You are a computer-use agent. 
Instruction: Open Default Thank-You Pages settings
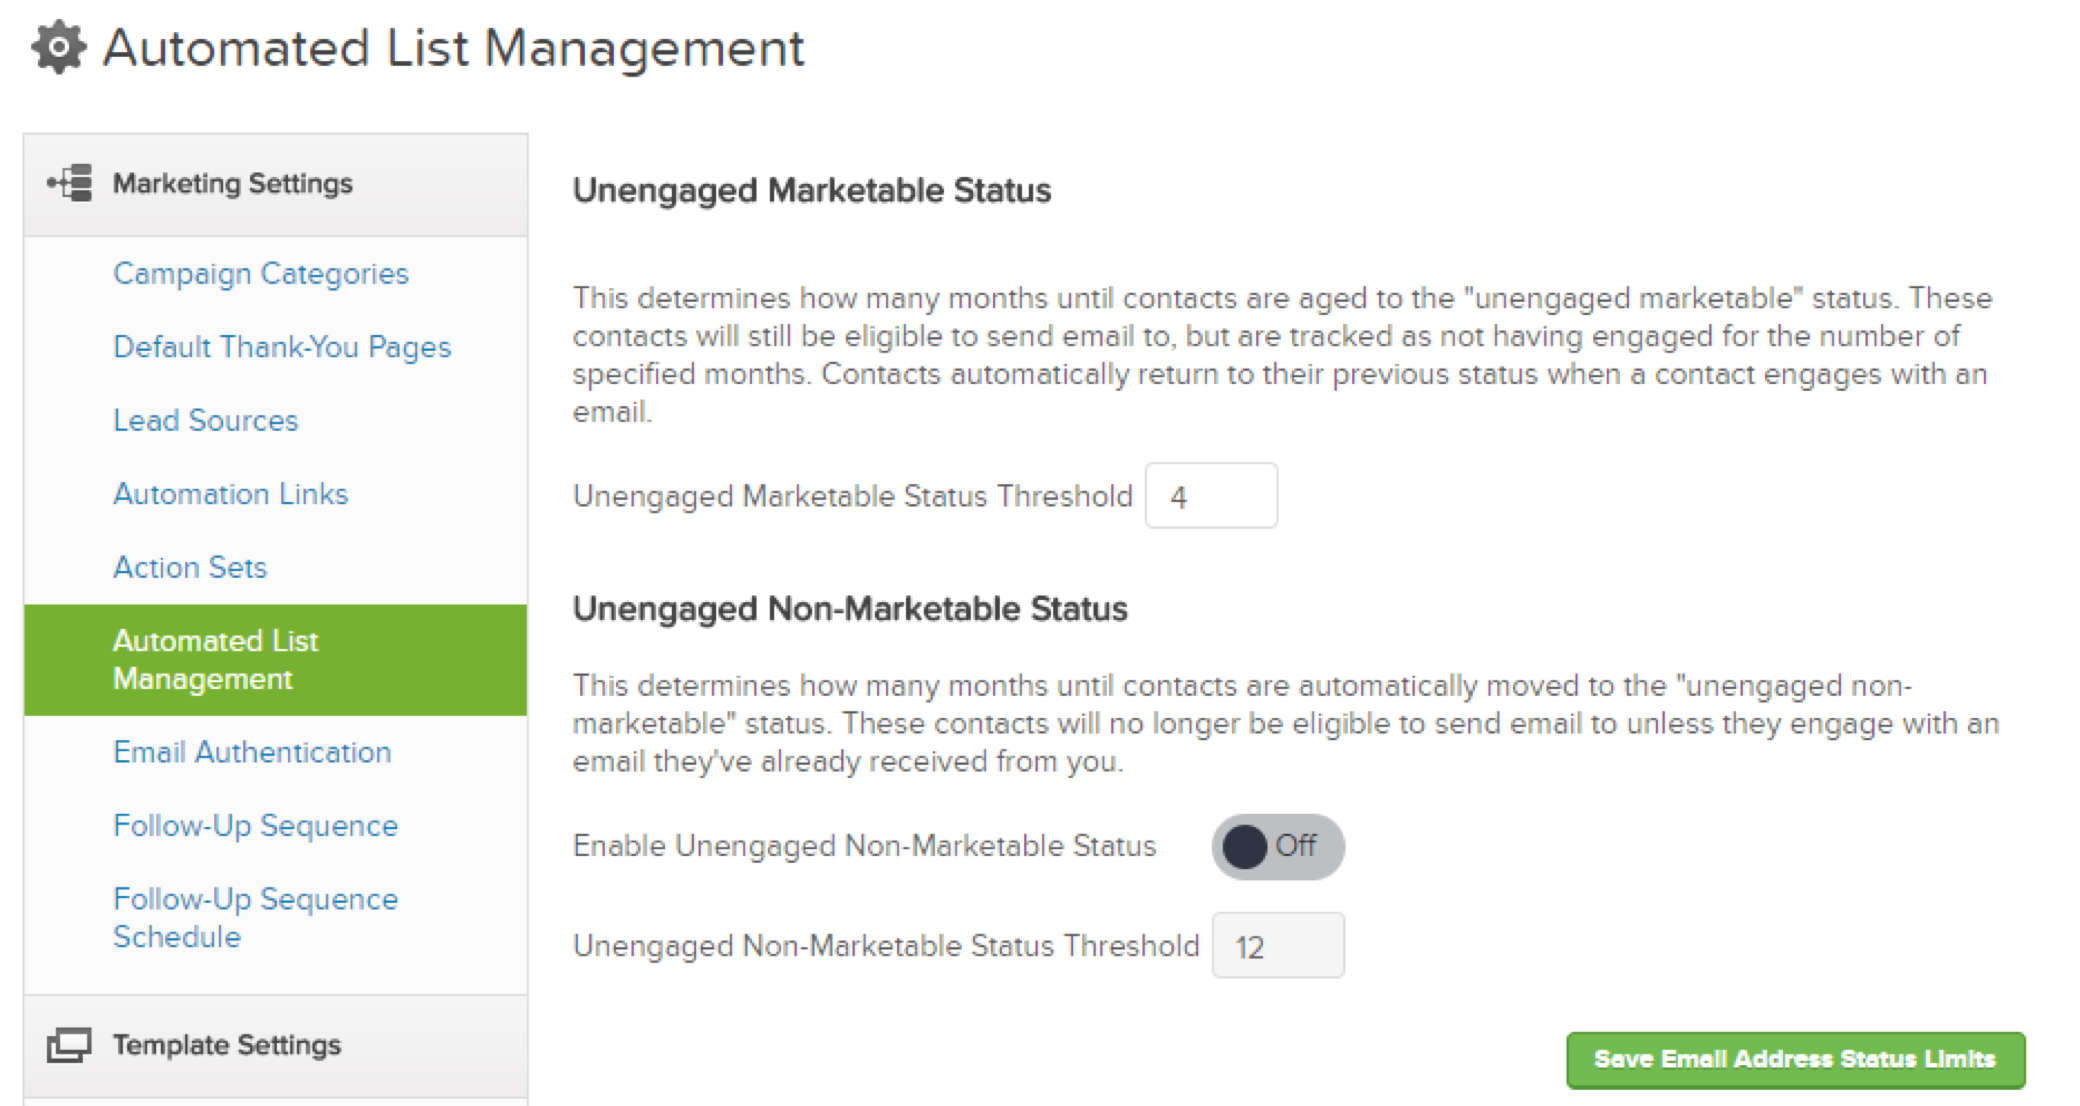point(282,347)
